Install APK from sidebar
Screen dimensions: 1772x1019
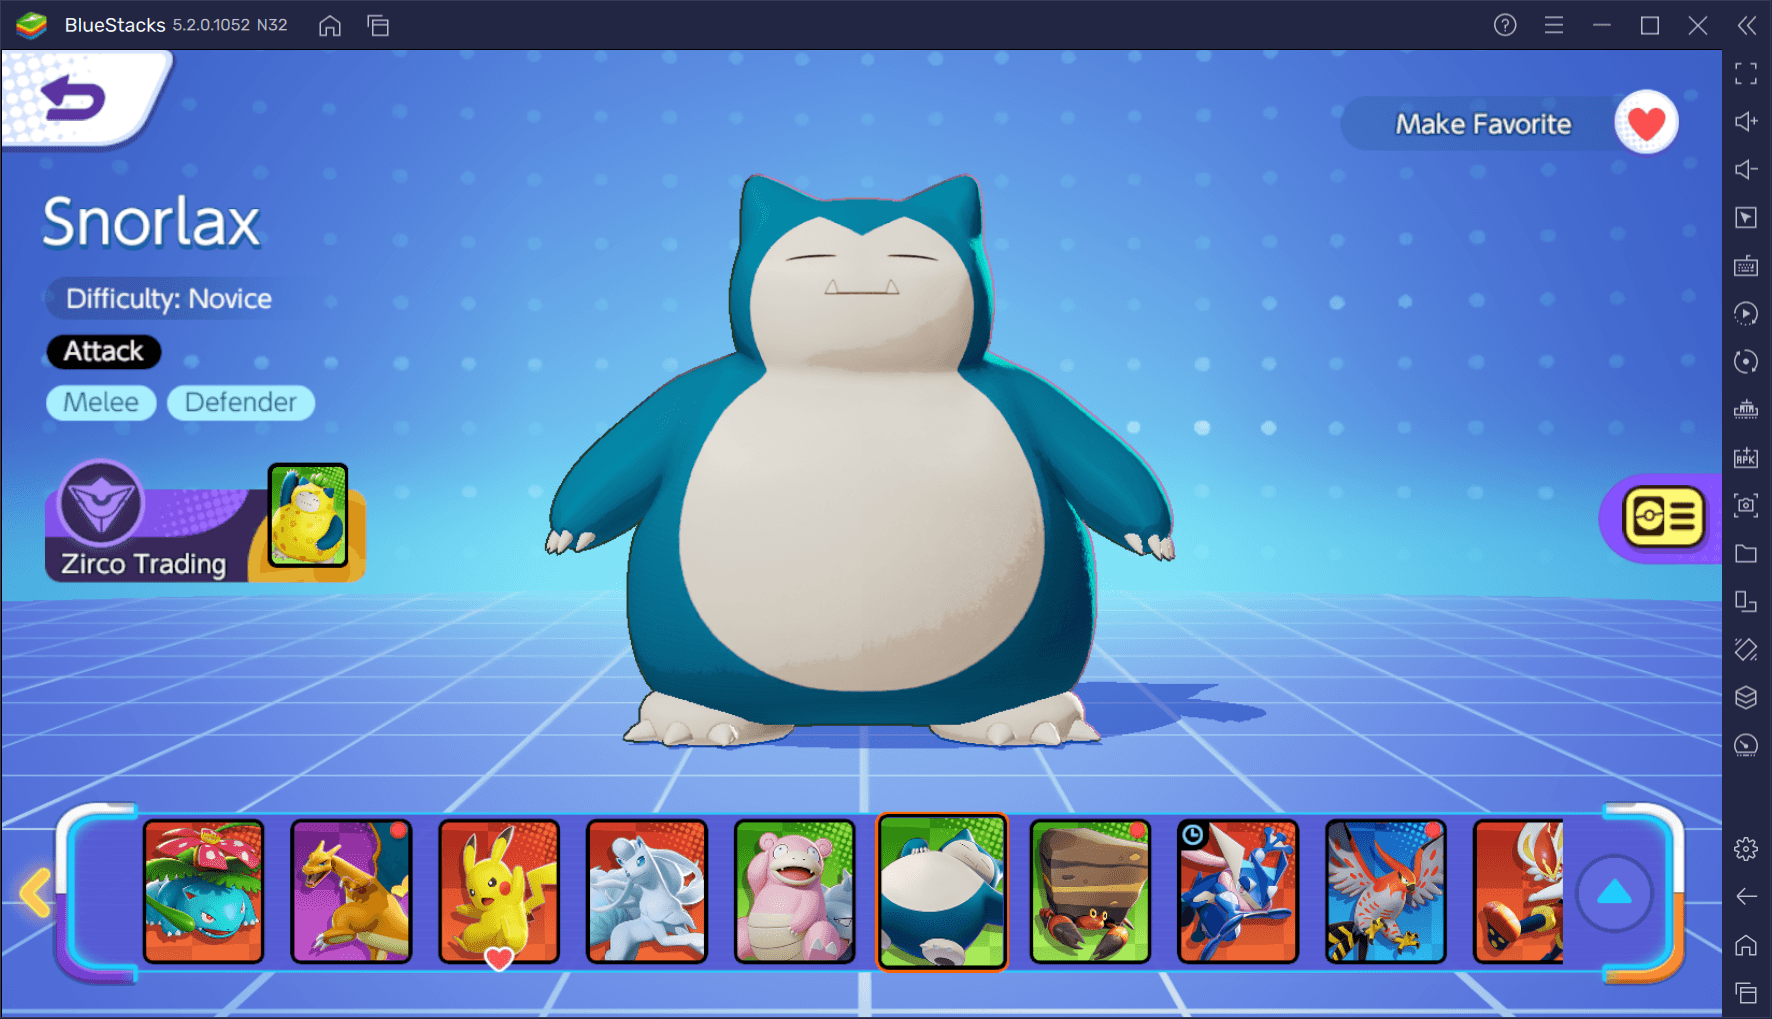(x=1746, y=457)
